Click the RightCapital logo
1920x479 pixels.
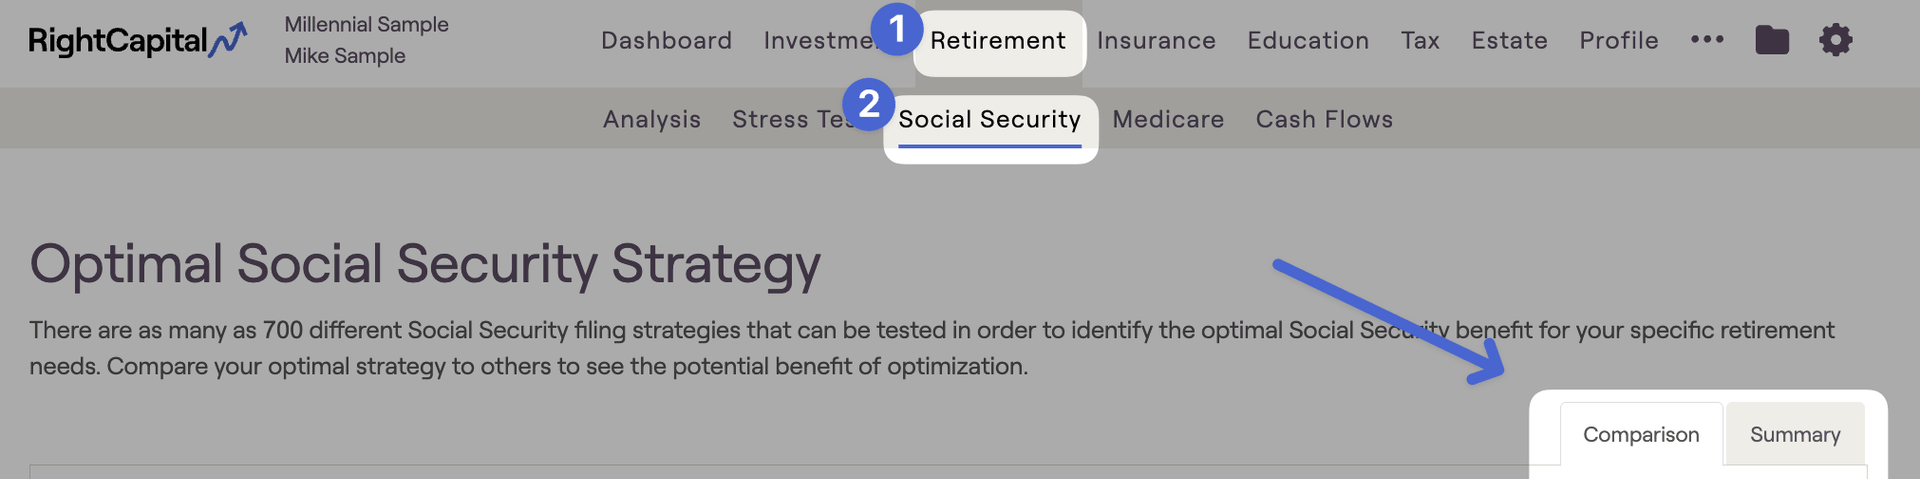tap(138, 40)
